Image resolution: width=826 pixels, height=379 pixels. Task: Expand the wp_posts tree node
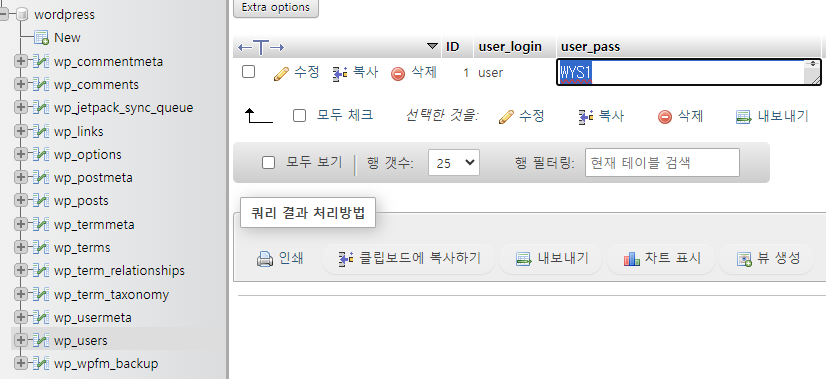coord(21,201)
